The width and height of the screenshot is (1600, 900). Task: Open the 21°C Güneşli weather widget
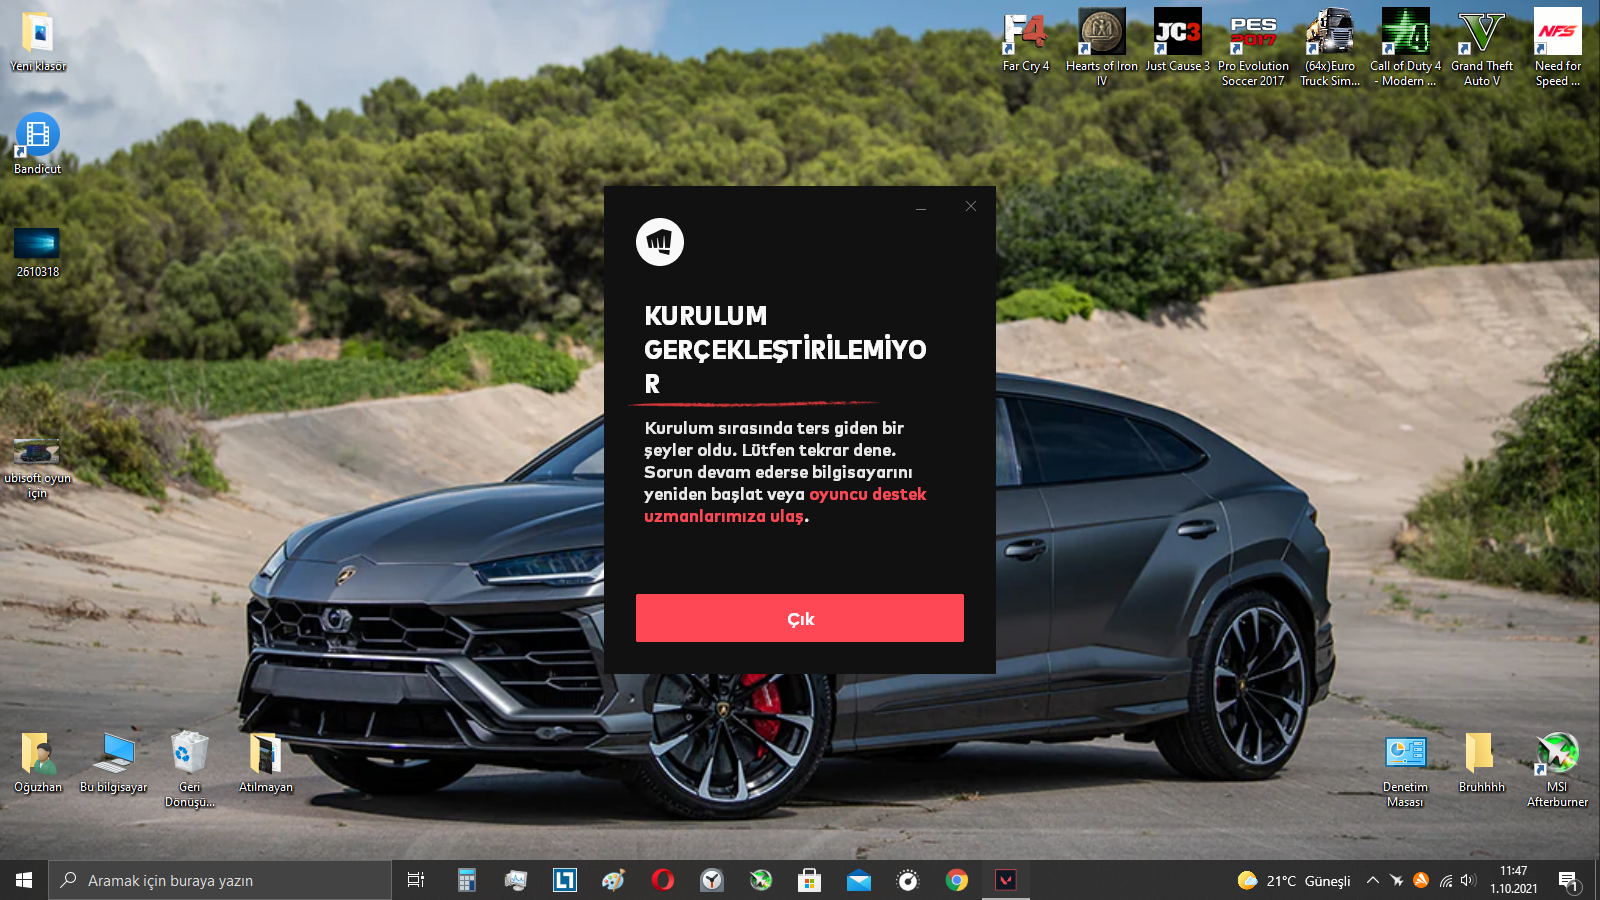[1294, 880]
